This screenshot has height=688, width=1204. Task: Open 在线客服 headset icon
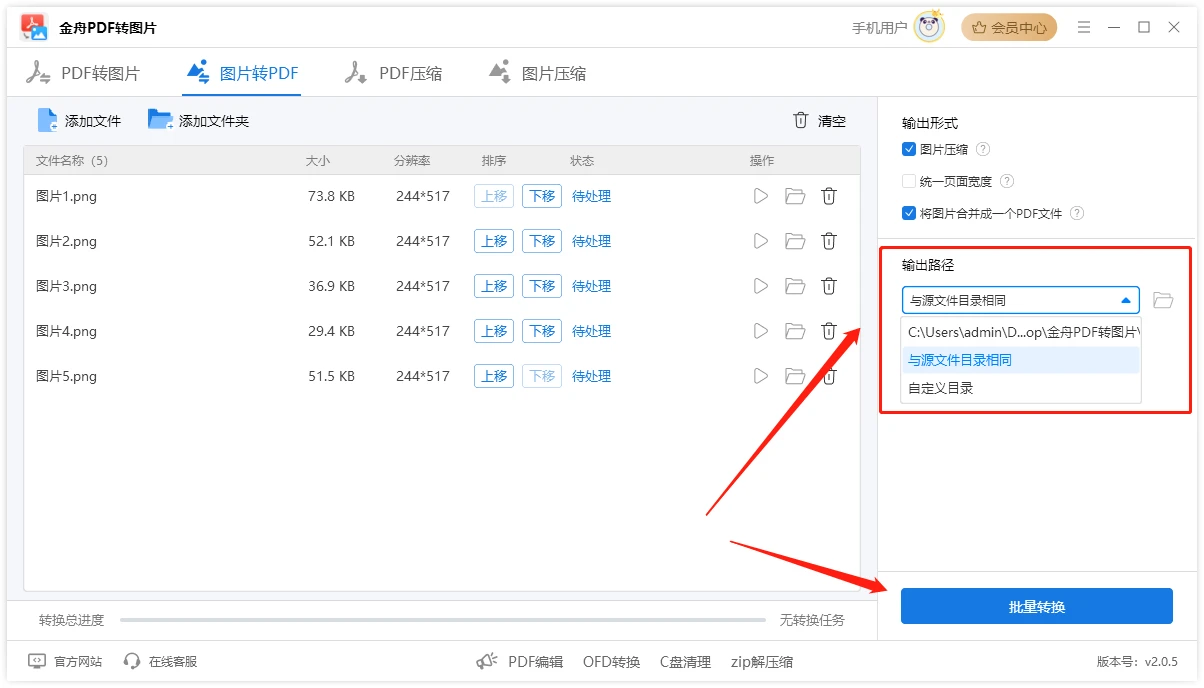pos(132,661)
